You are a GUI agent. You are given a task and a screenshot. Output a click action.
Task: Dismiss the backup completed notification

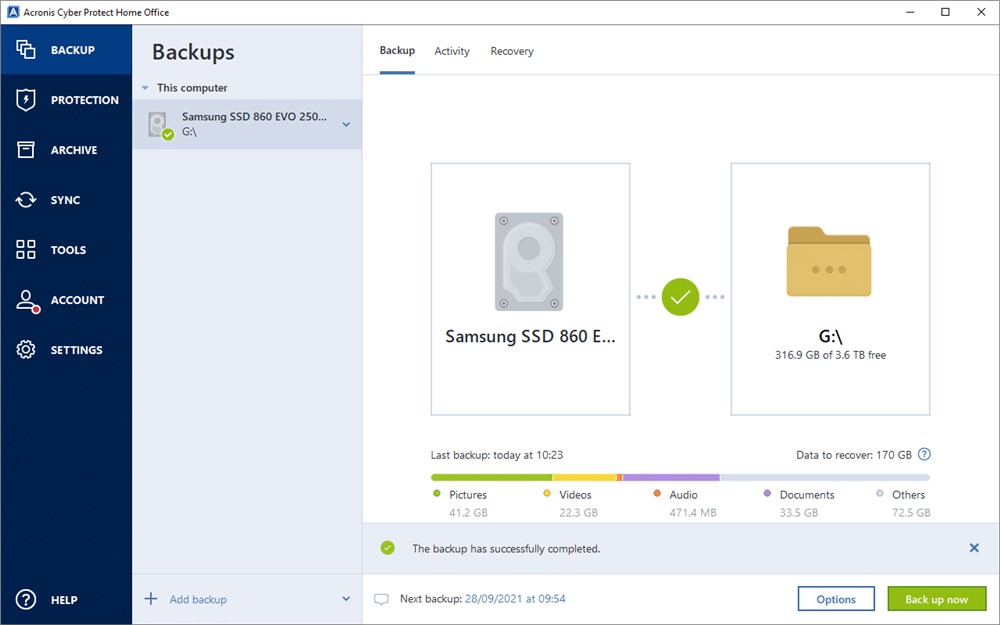coord(973,548)
